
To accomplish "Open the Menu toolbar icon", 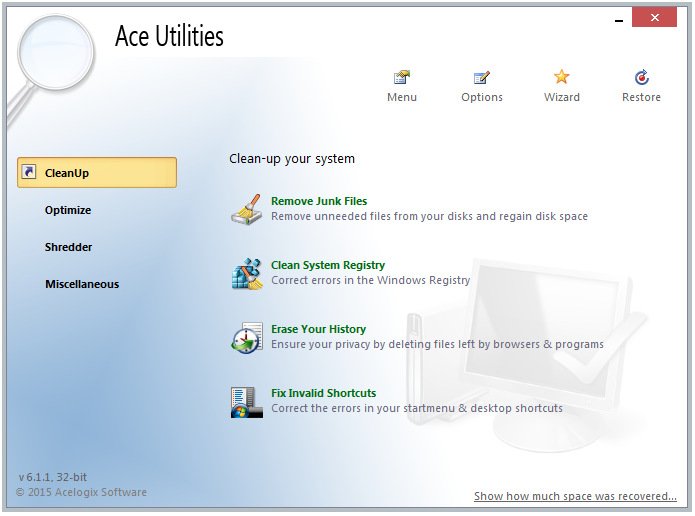I will [402, 78].
